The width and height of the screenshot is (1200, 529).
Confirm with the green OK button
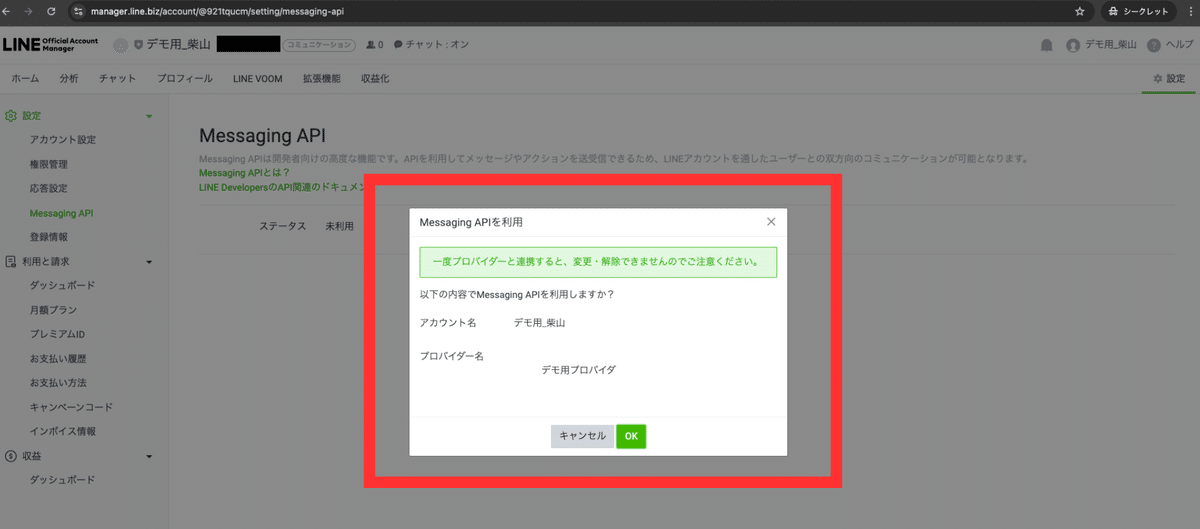[631, 436]
